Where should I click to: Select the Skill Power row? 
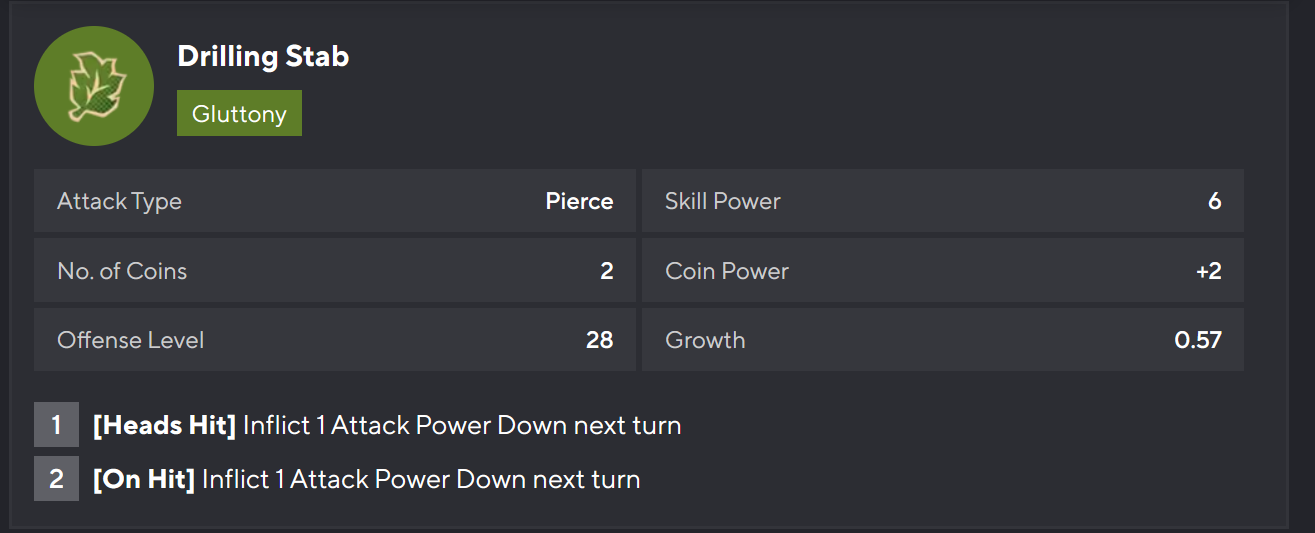[942, 201]
